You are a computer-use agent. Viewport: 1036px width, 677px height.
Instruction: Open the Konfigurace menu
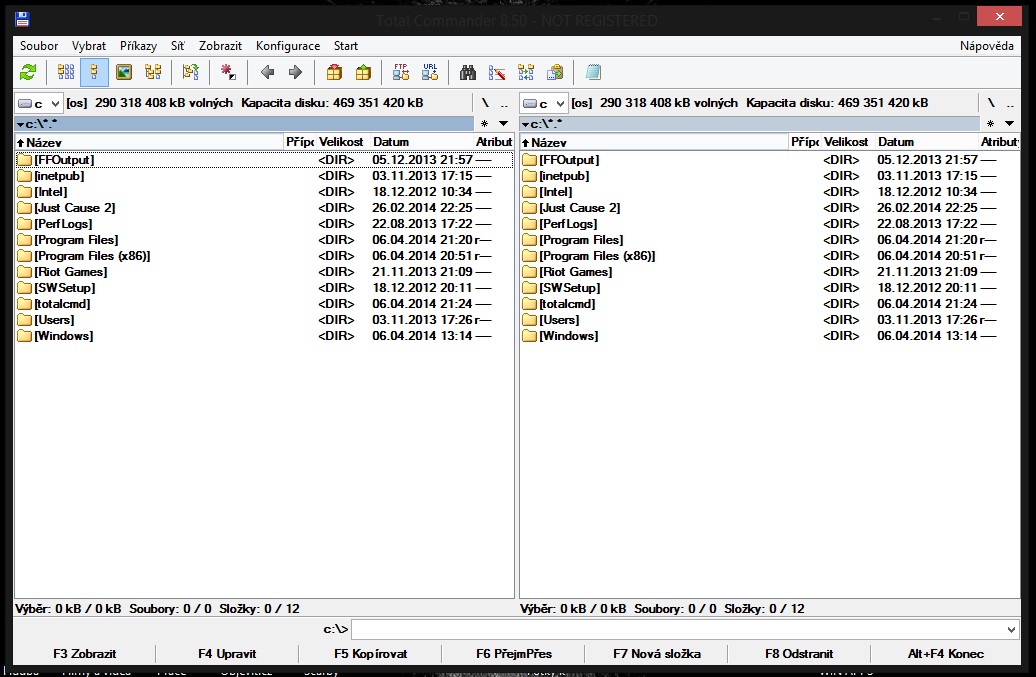pos(288,46)
